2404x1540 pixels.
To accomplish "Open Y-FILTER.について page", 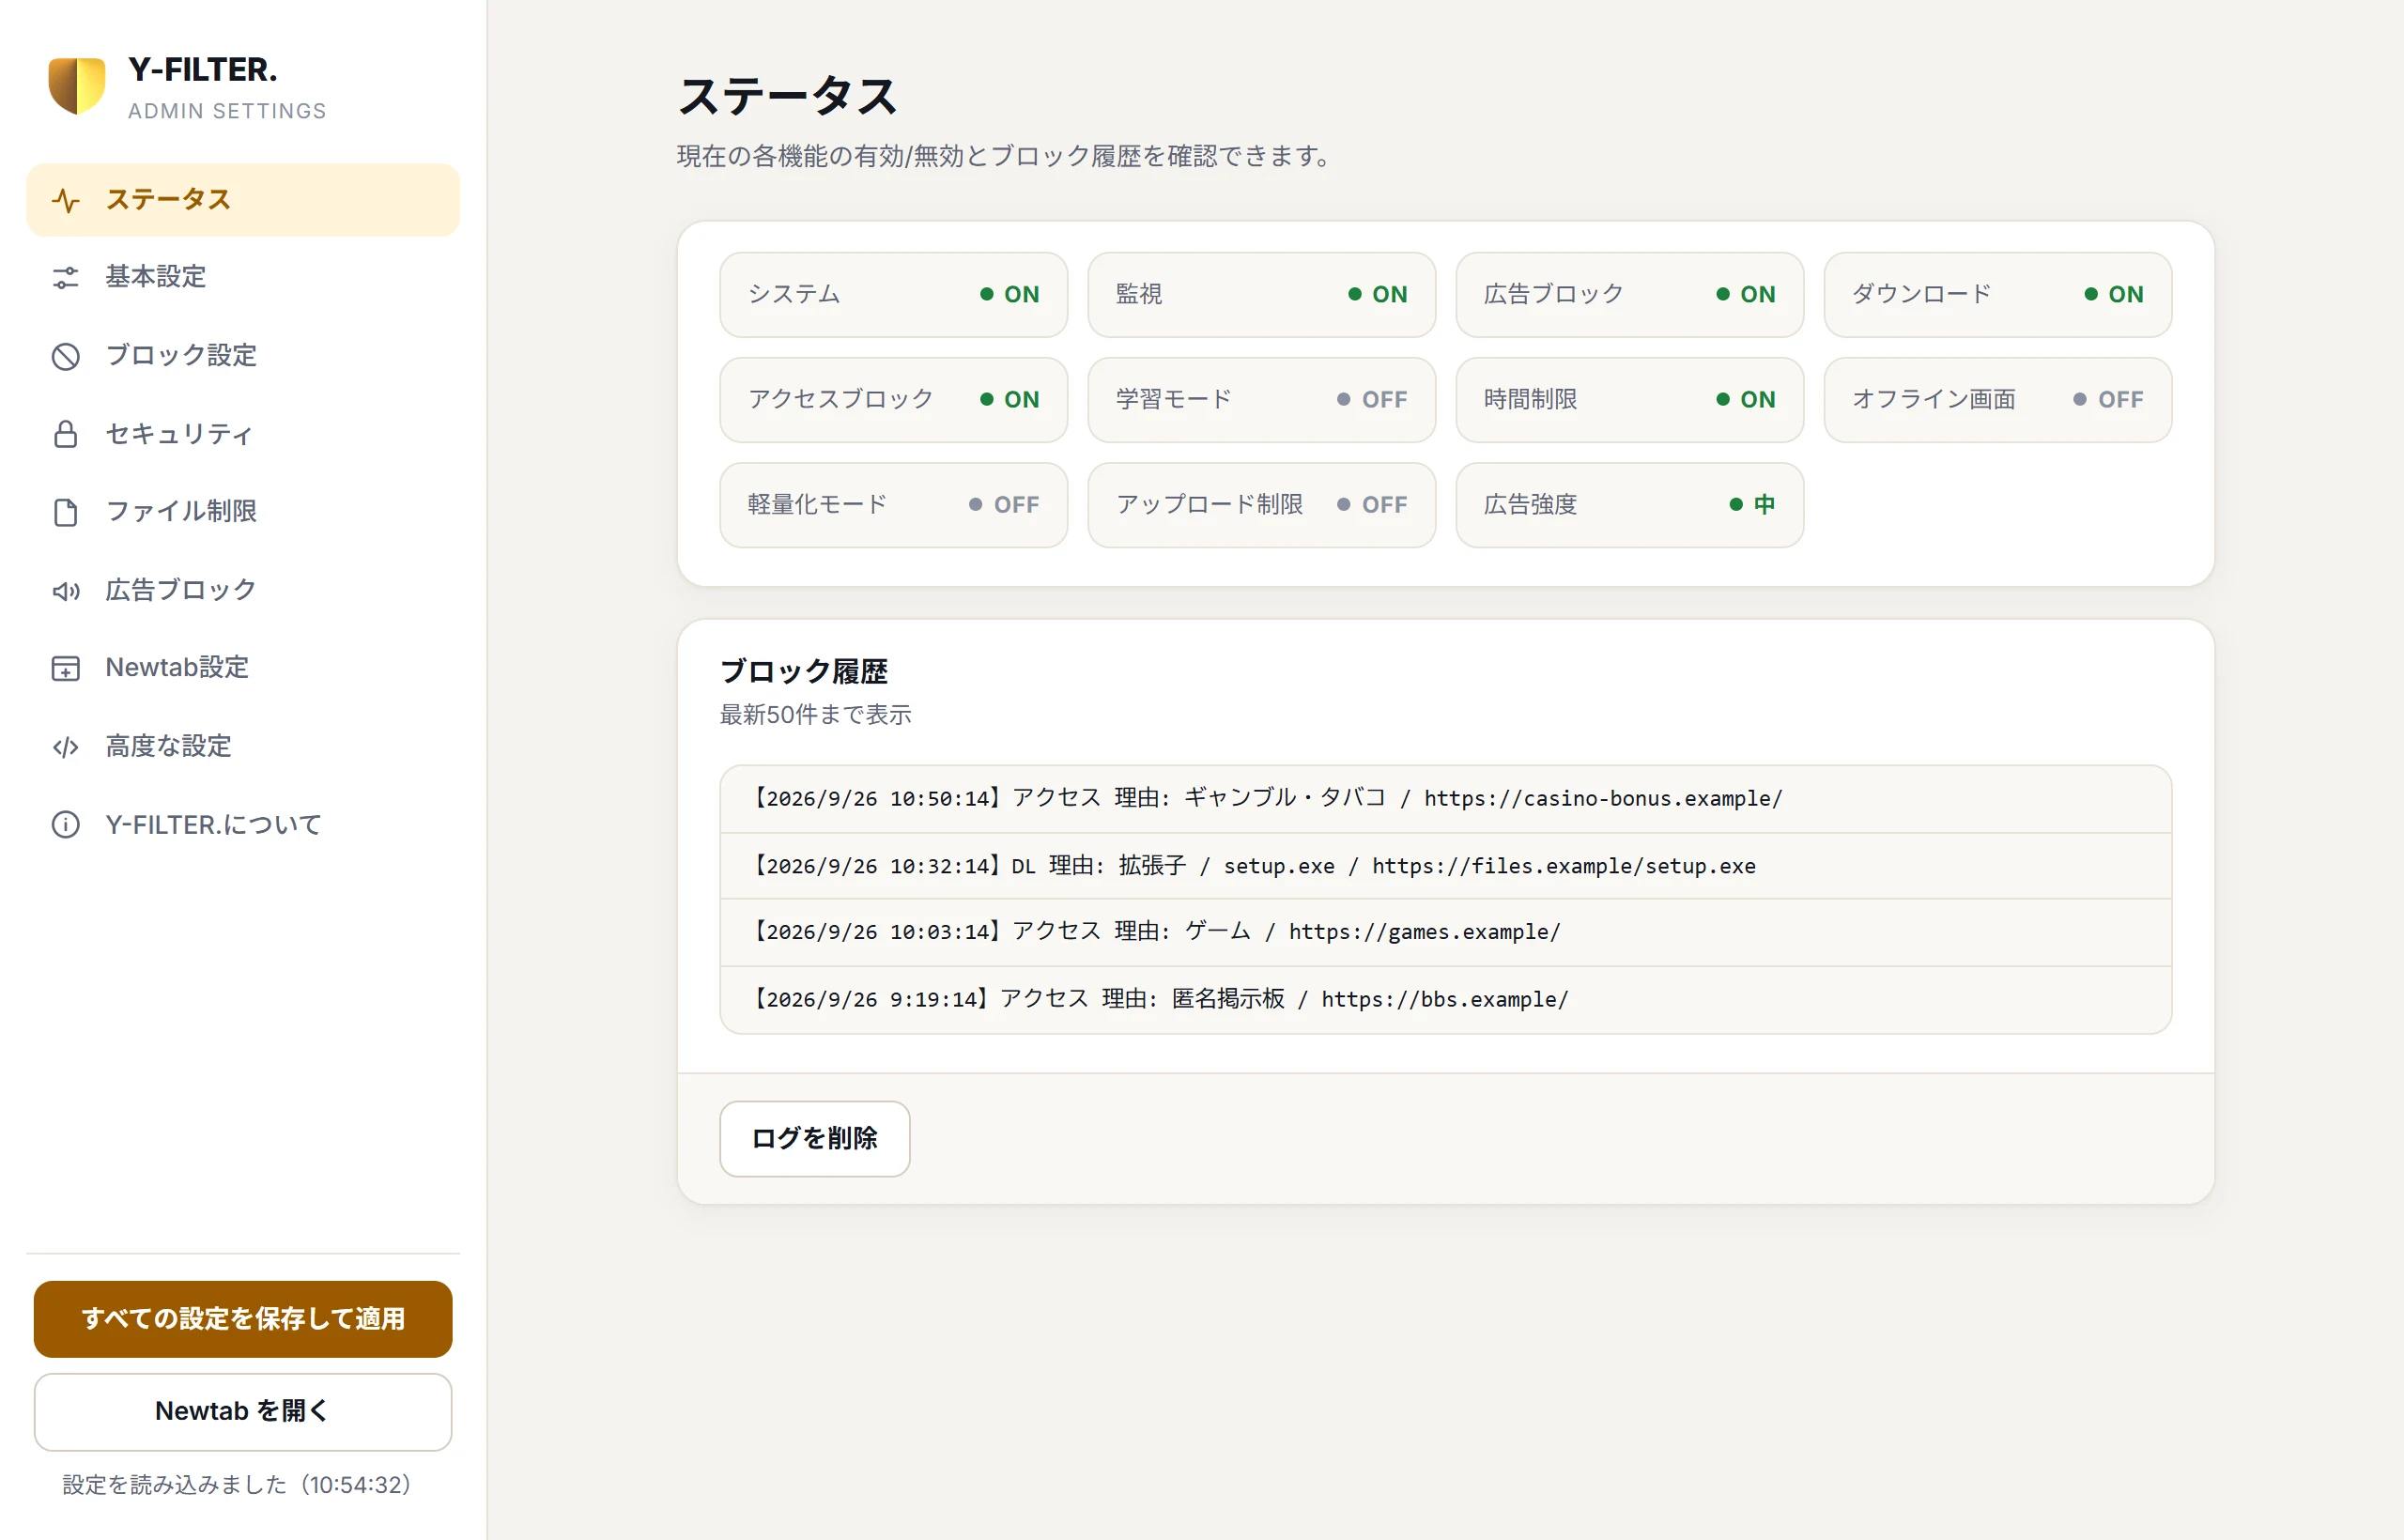I will (x=243, y=825).
